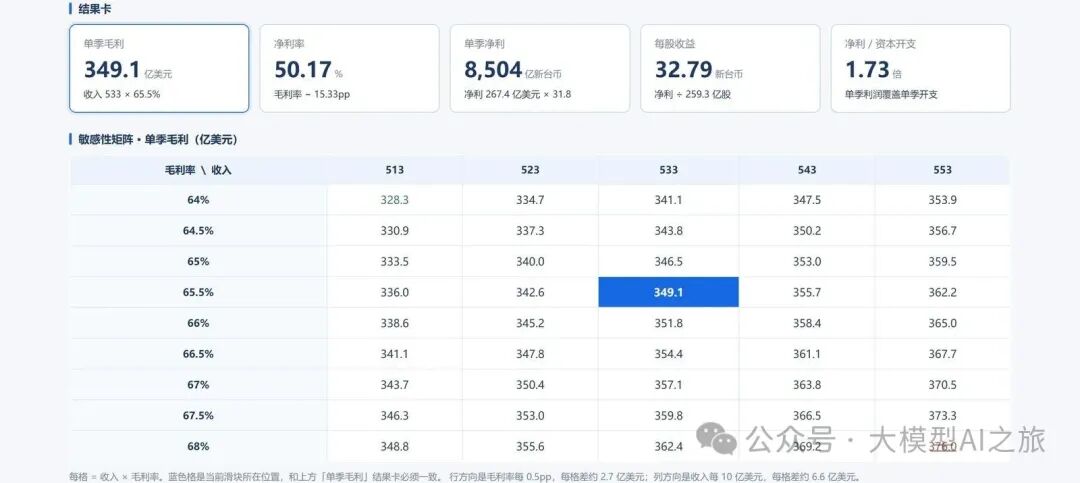This screenshot has width=1080, height=483.
Task: Select the 64% margin row label
Action: tap(198, 200)
